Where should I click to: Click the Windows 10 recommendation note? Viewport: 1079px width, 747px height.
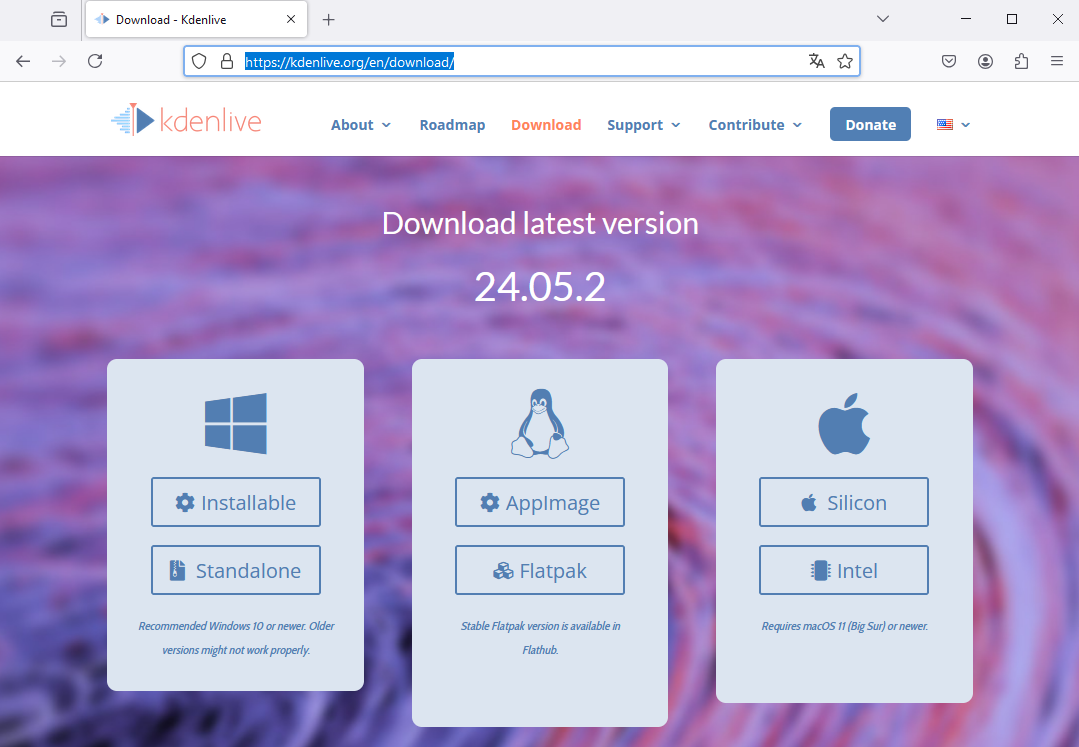tap(236, 638)
